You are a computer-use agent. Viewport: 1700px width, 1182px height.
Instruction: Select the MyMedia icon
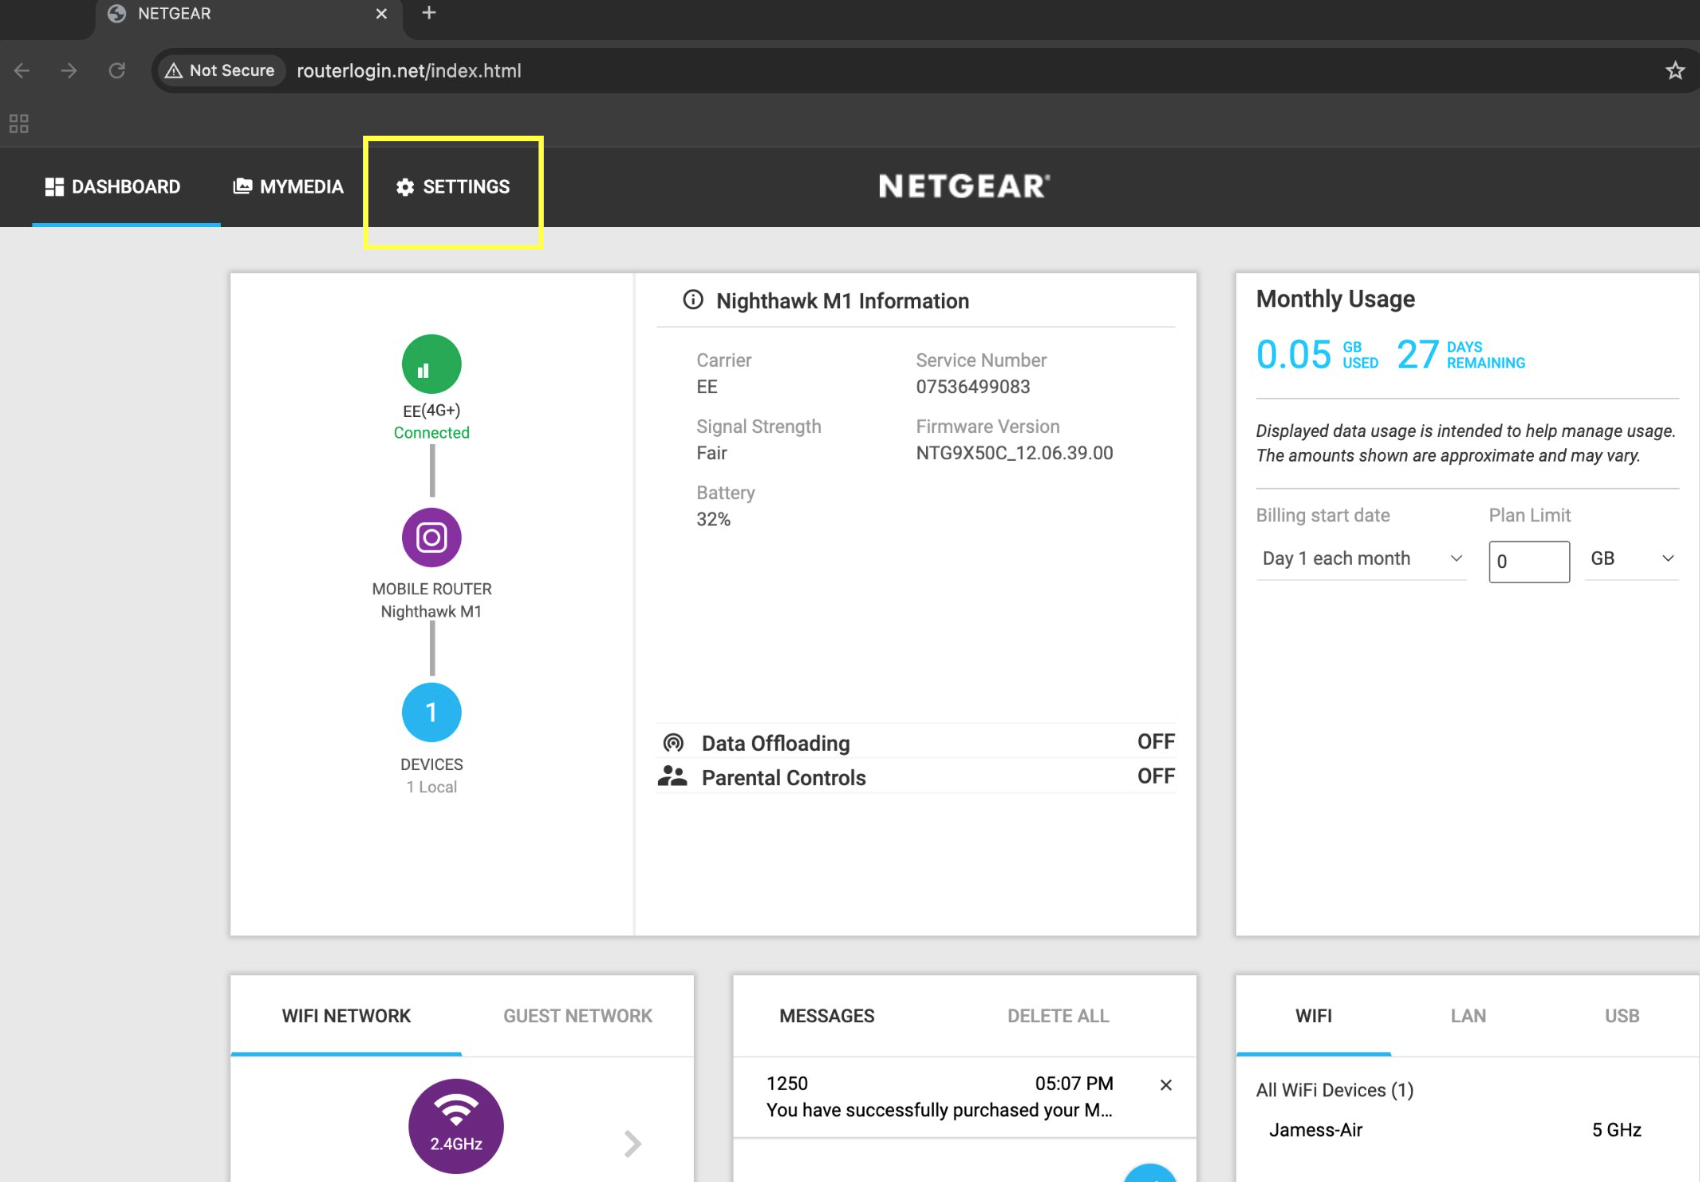[x=243, y=186]
